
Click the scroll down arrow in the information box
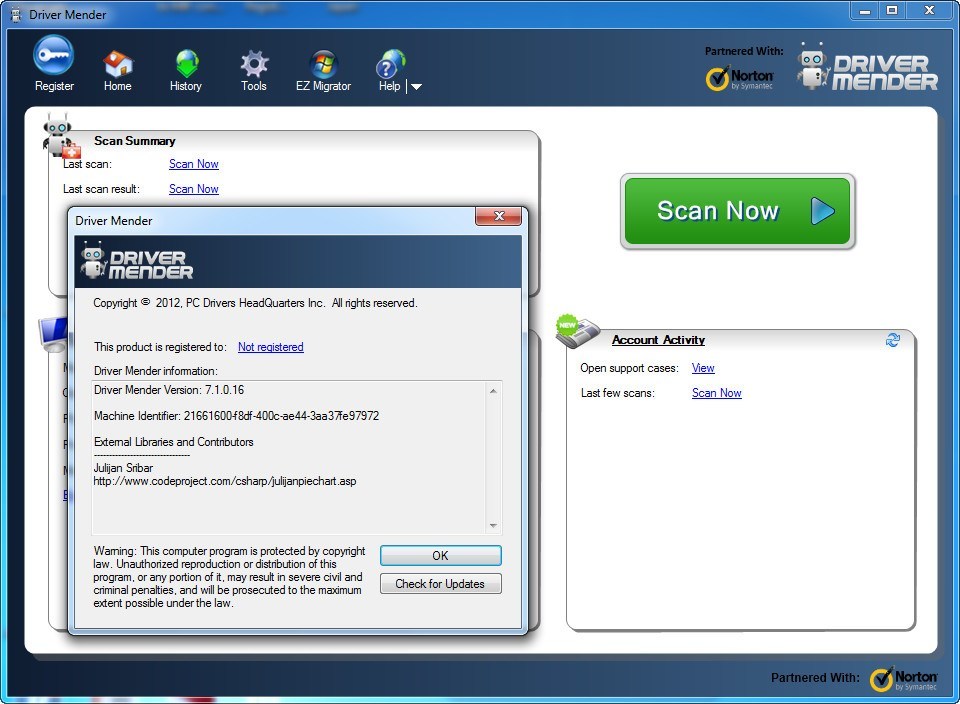coord(493,526)
